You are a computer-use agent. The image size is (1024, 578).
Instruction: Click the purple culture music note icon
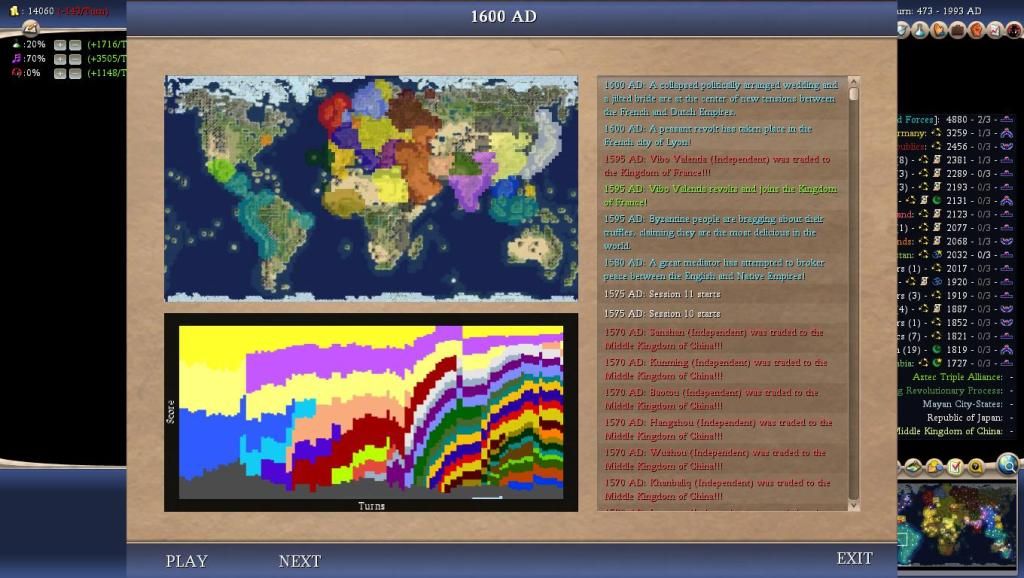click(x=16, y=59)
